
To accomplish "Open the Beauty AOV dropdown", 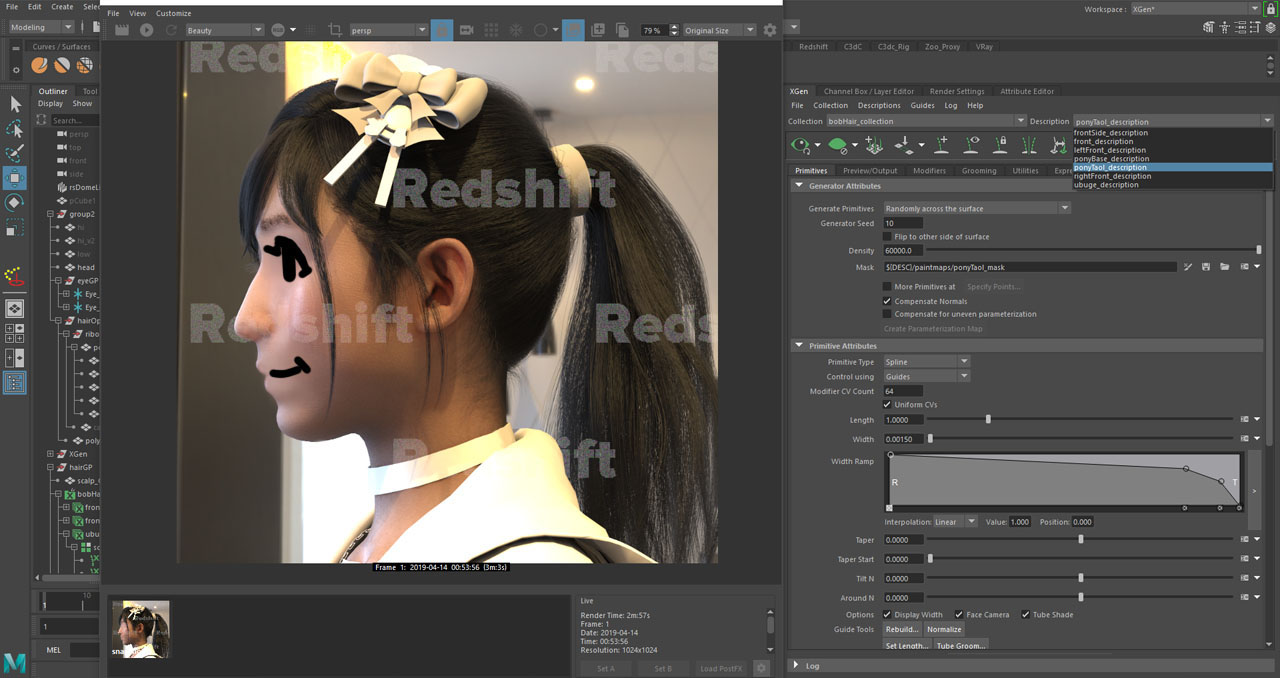I will pos(224,30).
